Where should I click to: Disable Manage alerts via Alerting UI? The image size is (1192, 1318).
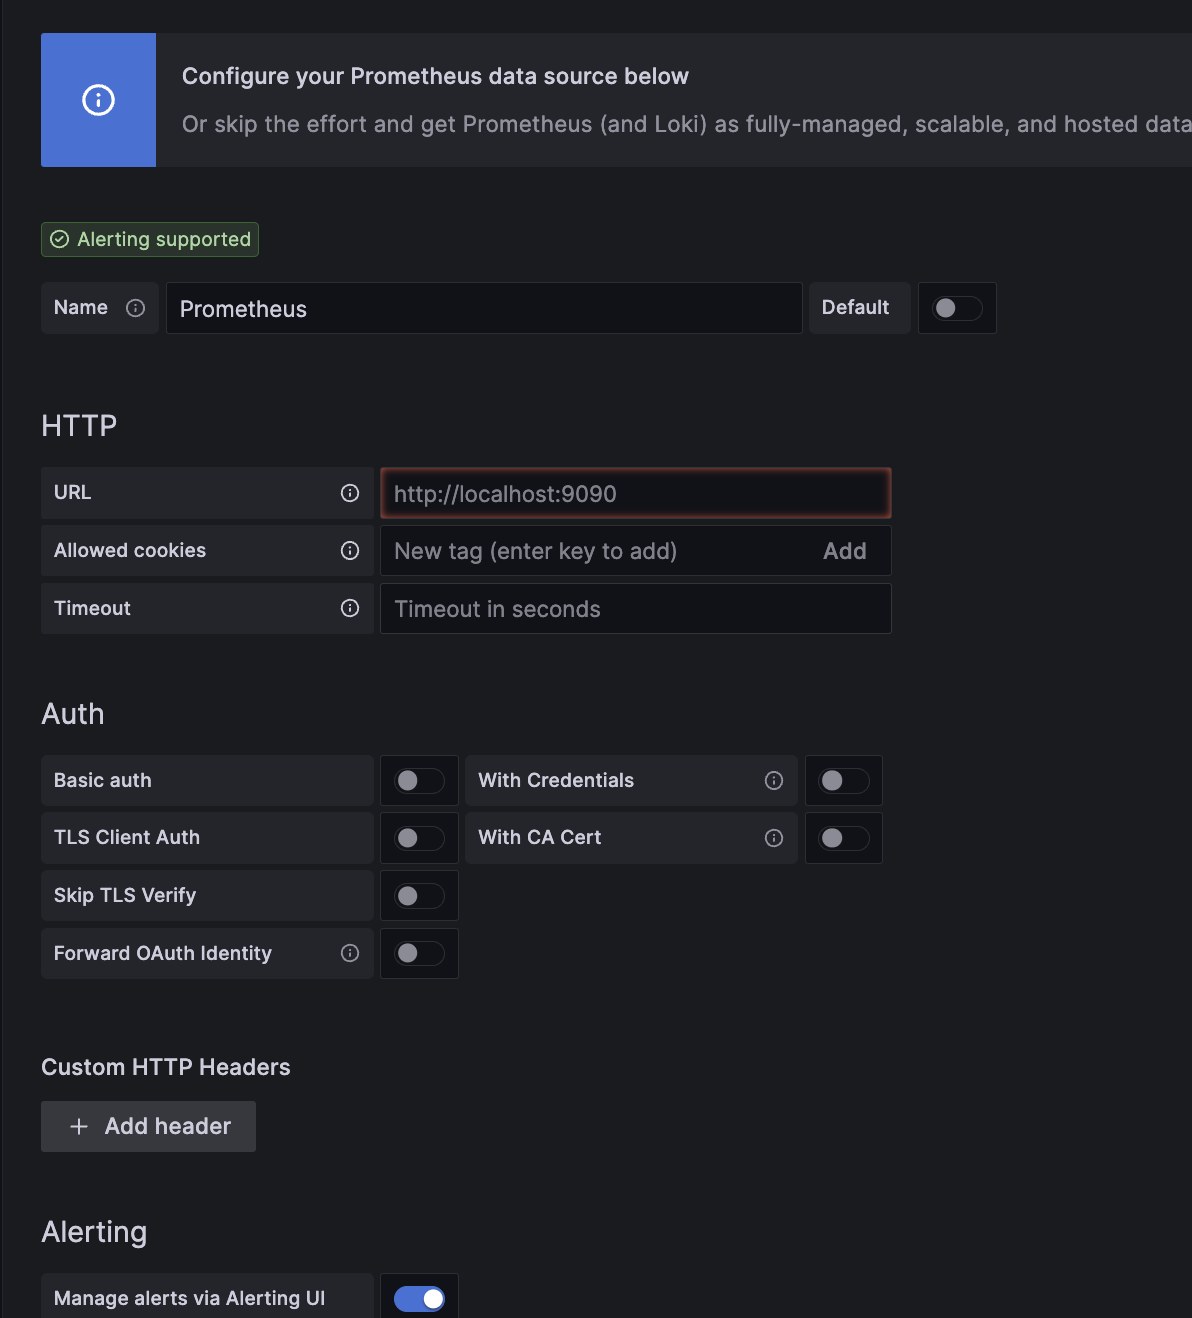pos(419,1298)
